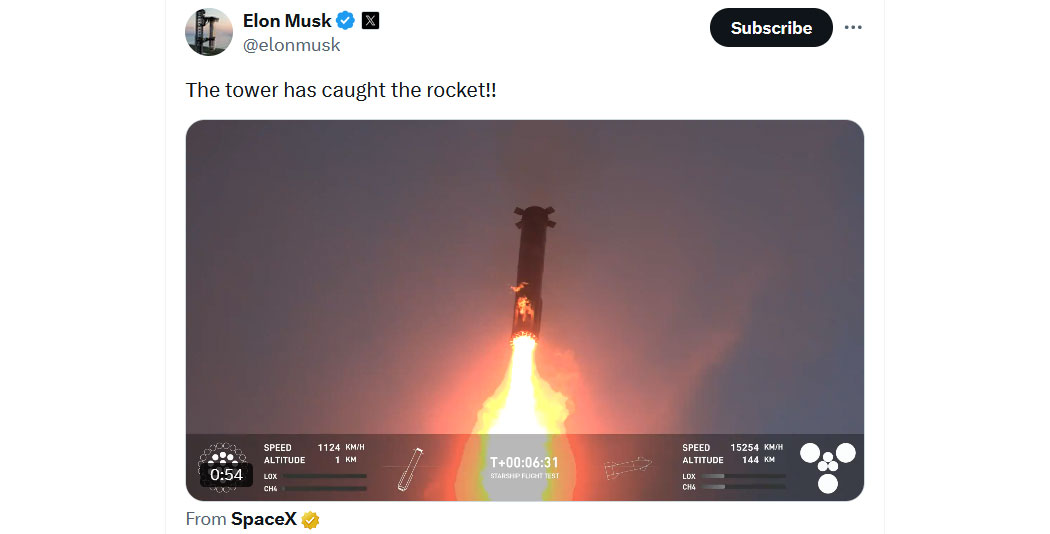Click the ship engine circles diagram

click(828, 467)
